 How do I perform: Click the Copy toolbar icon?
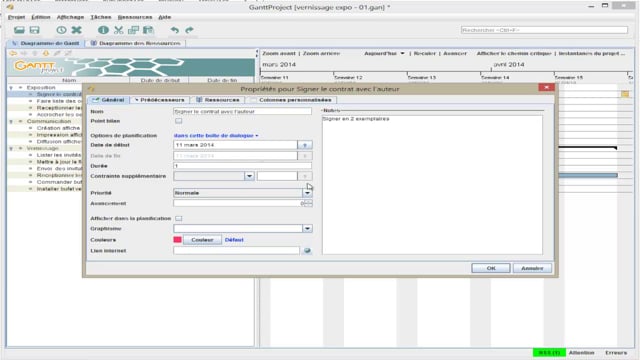[x=133, y=30]
